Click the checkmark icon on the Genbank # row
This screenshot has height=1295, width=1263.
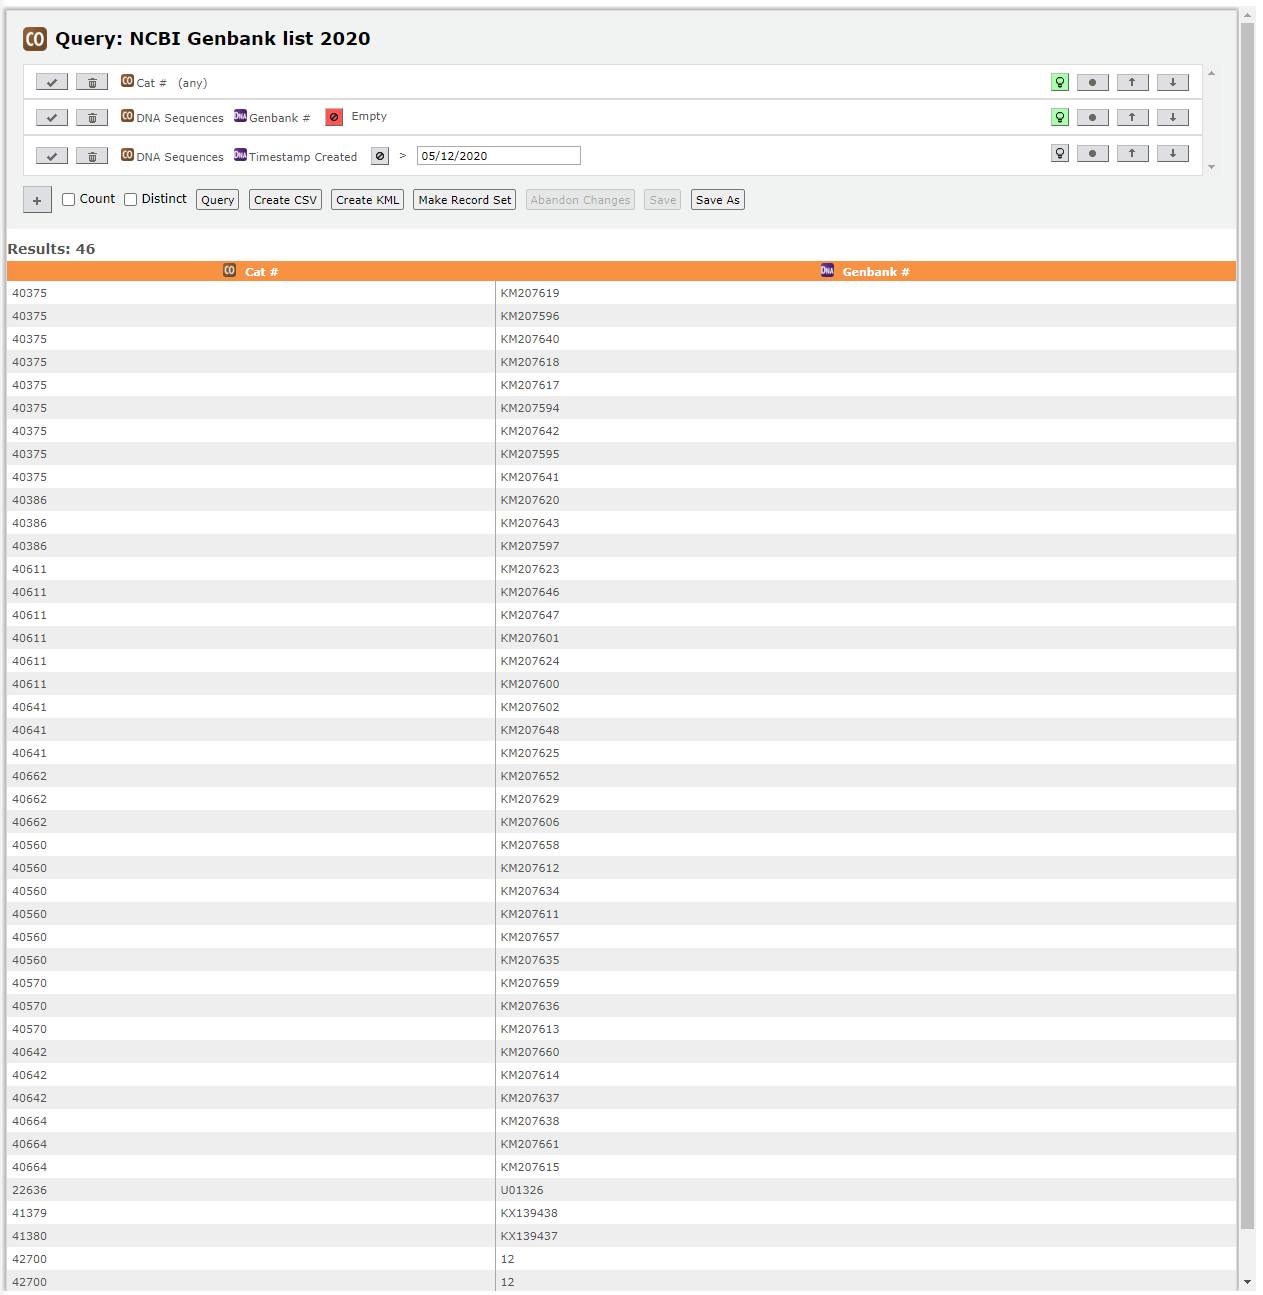point(51,117)
